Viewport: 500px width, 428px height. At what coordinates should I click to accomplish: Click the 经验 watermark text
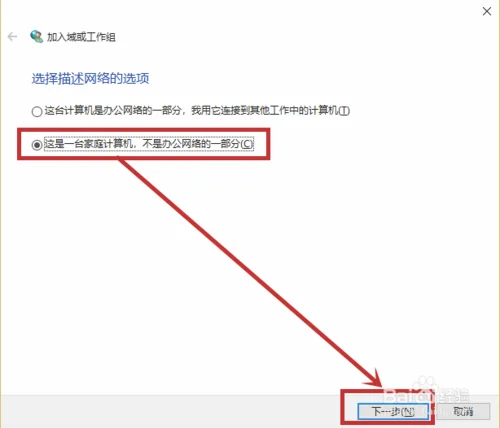tap(454, 396)
